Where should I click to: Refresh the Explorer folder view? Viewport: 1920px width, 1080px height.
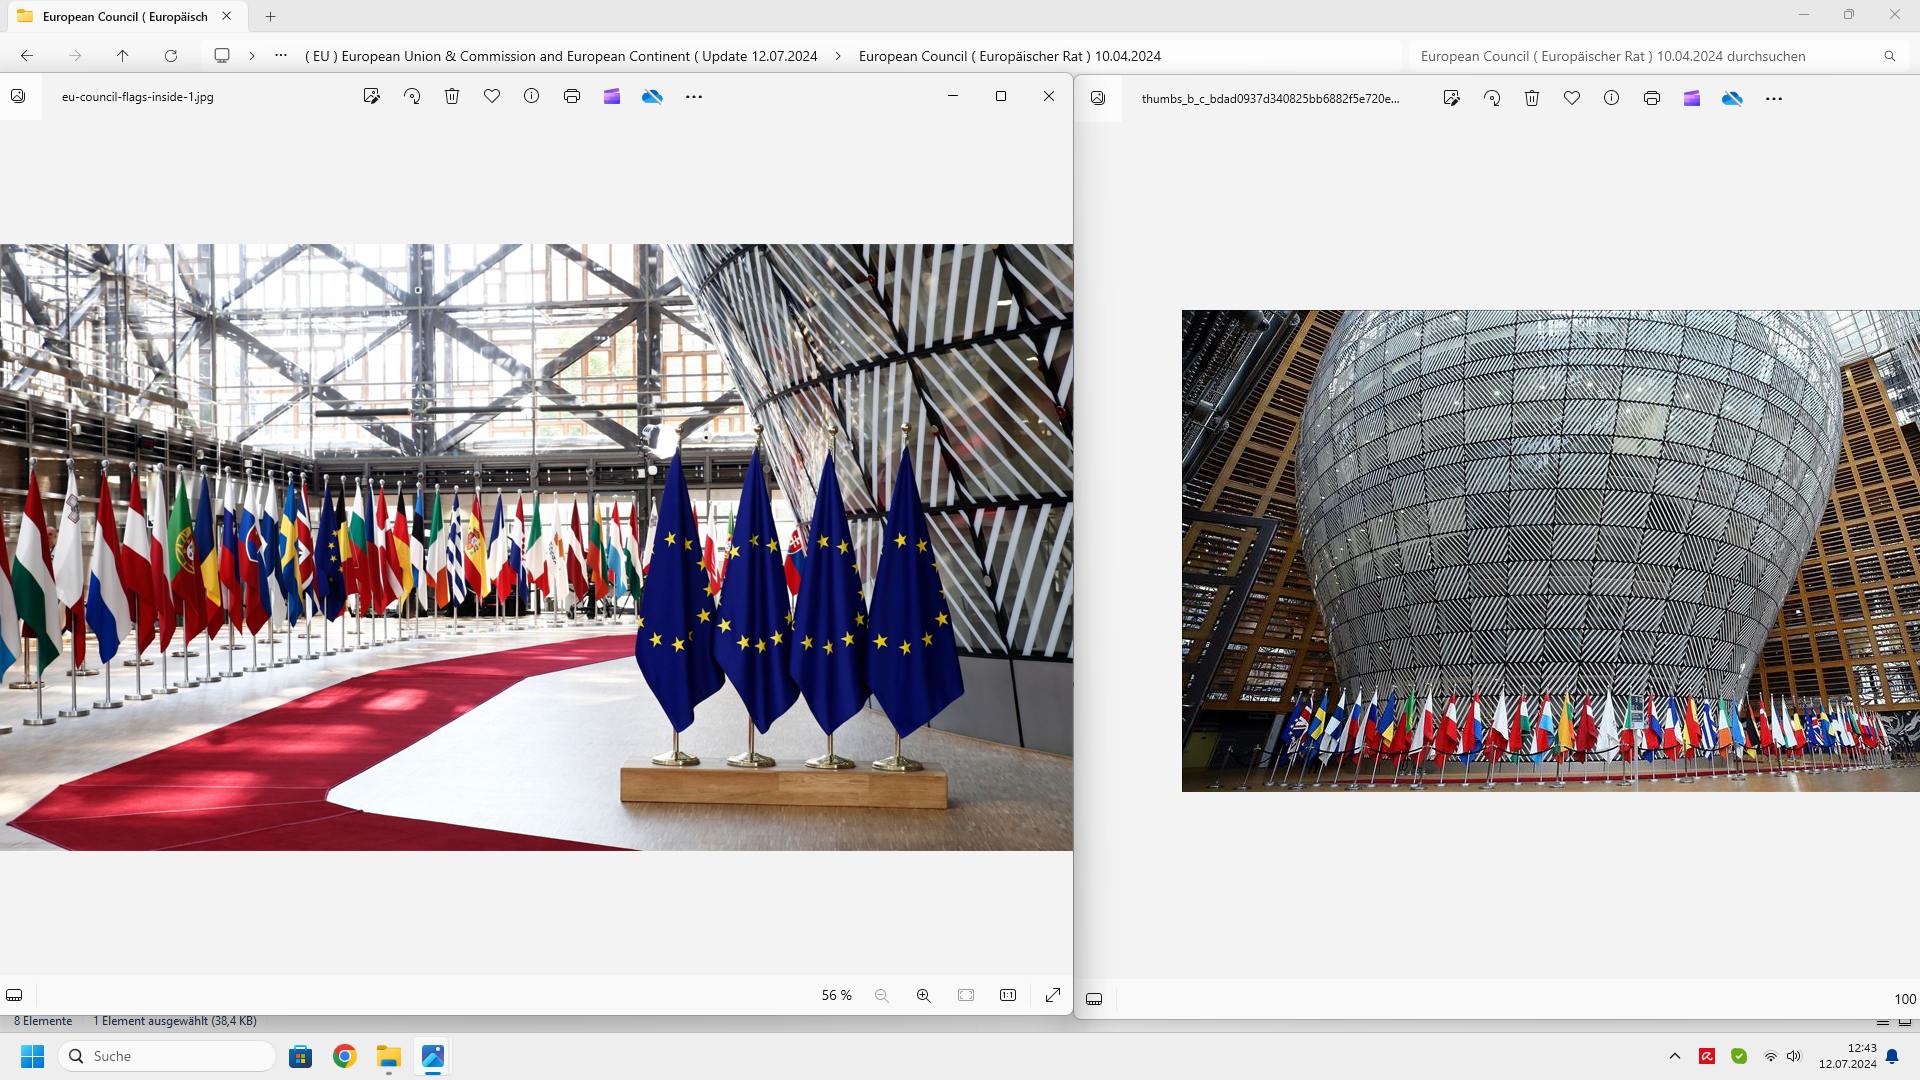171,56
